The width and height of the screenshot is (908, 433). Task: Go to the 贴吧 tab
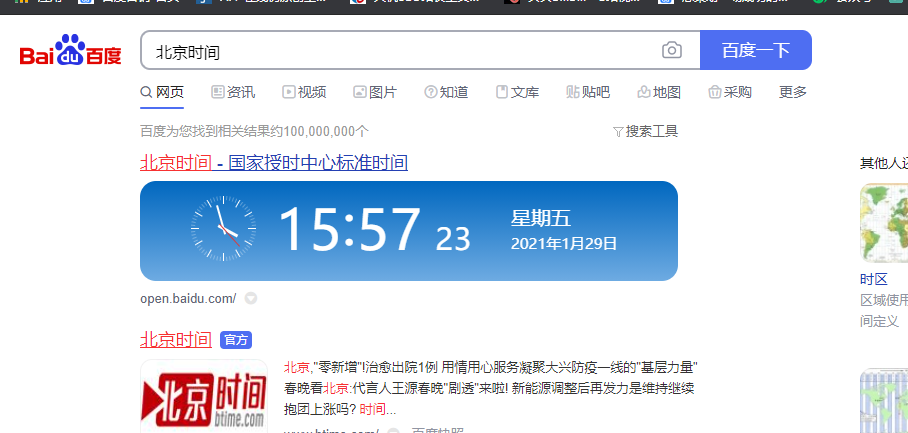click(x=588, y=92)
